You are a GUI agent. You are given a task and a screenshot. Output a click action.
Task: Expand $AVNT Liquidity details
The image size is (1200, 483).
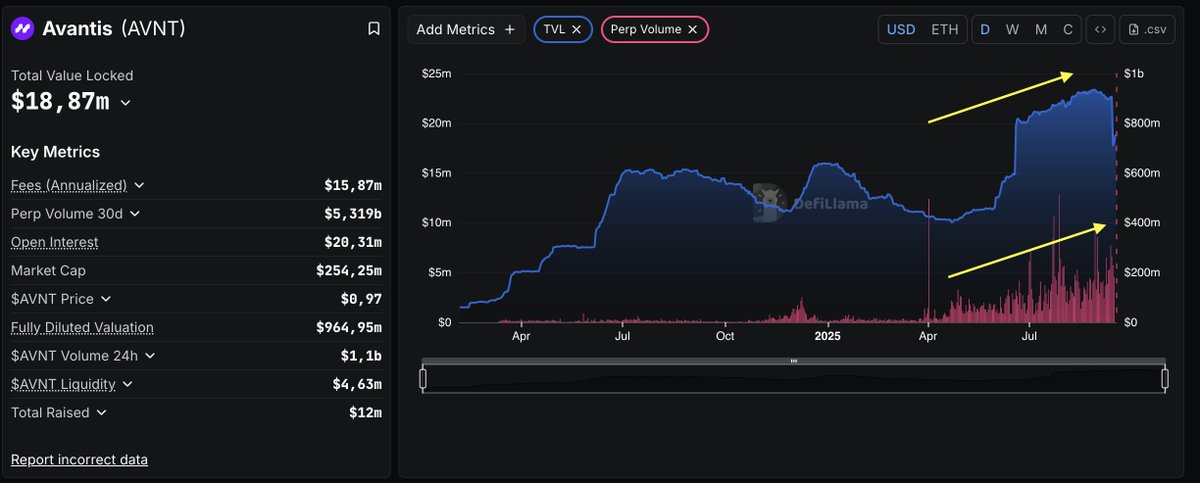(x=129, y=384)
